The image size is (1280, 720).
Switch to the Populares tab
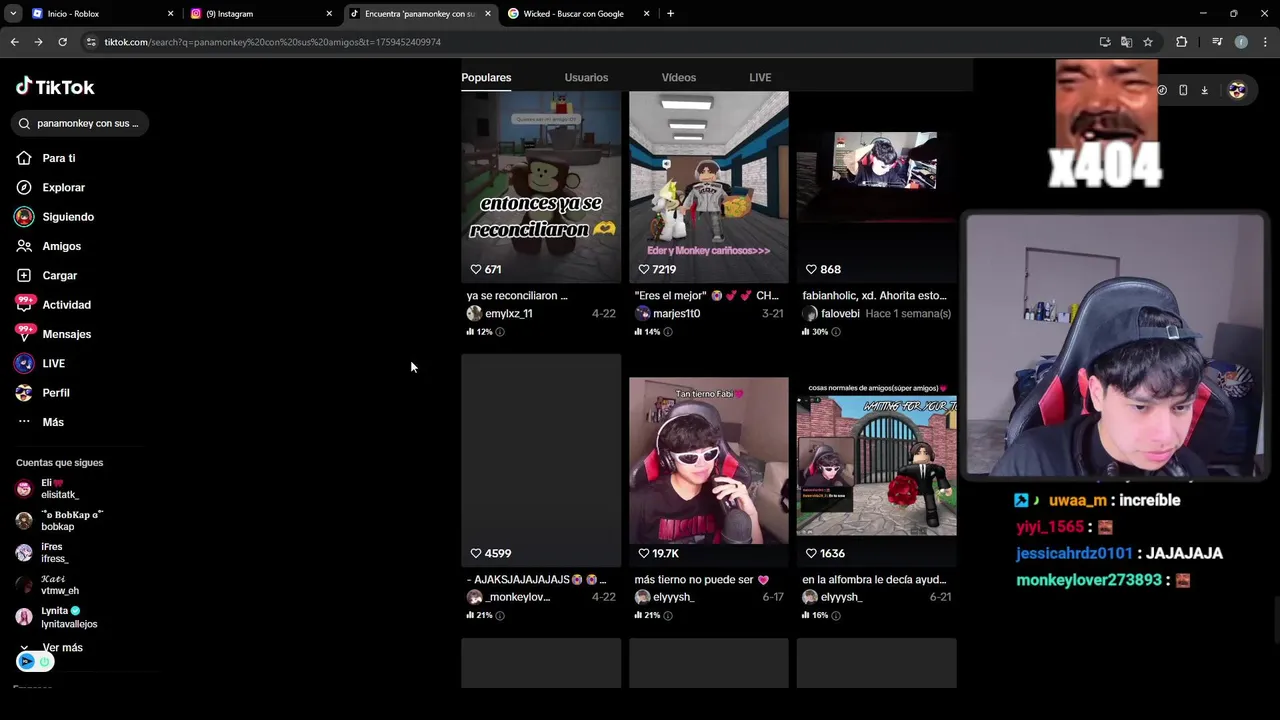coord(486,77)
